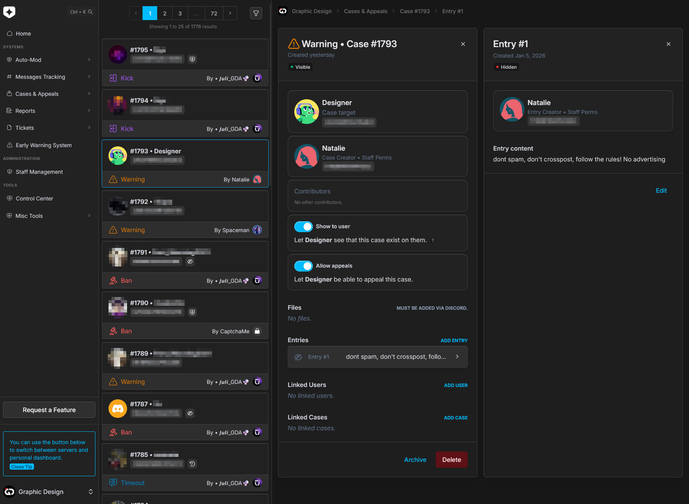
Task: Open the filter icon above the case list
Action: [256, 13]
